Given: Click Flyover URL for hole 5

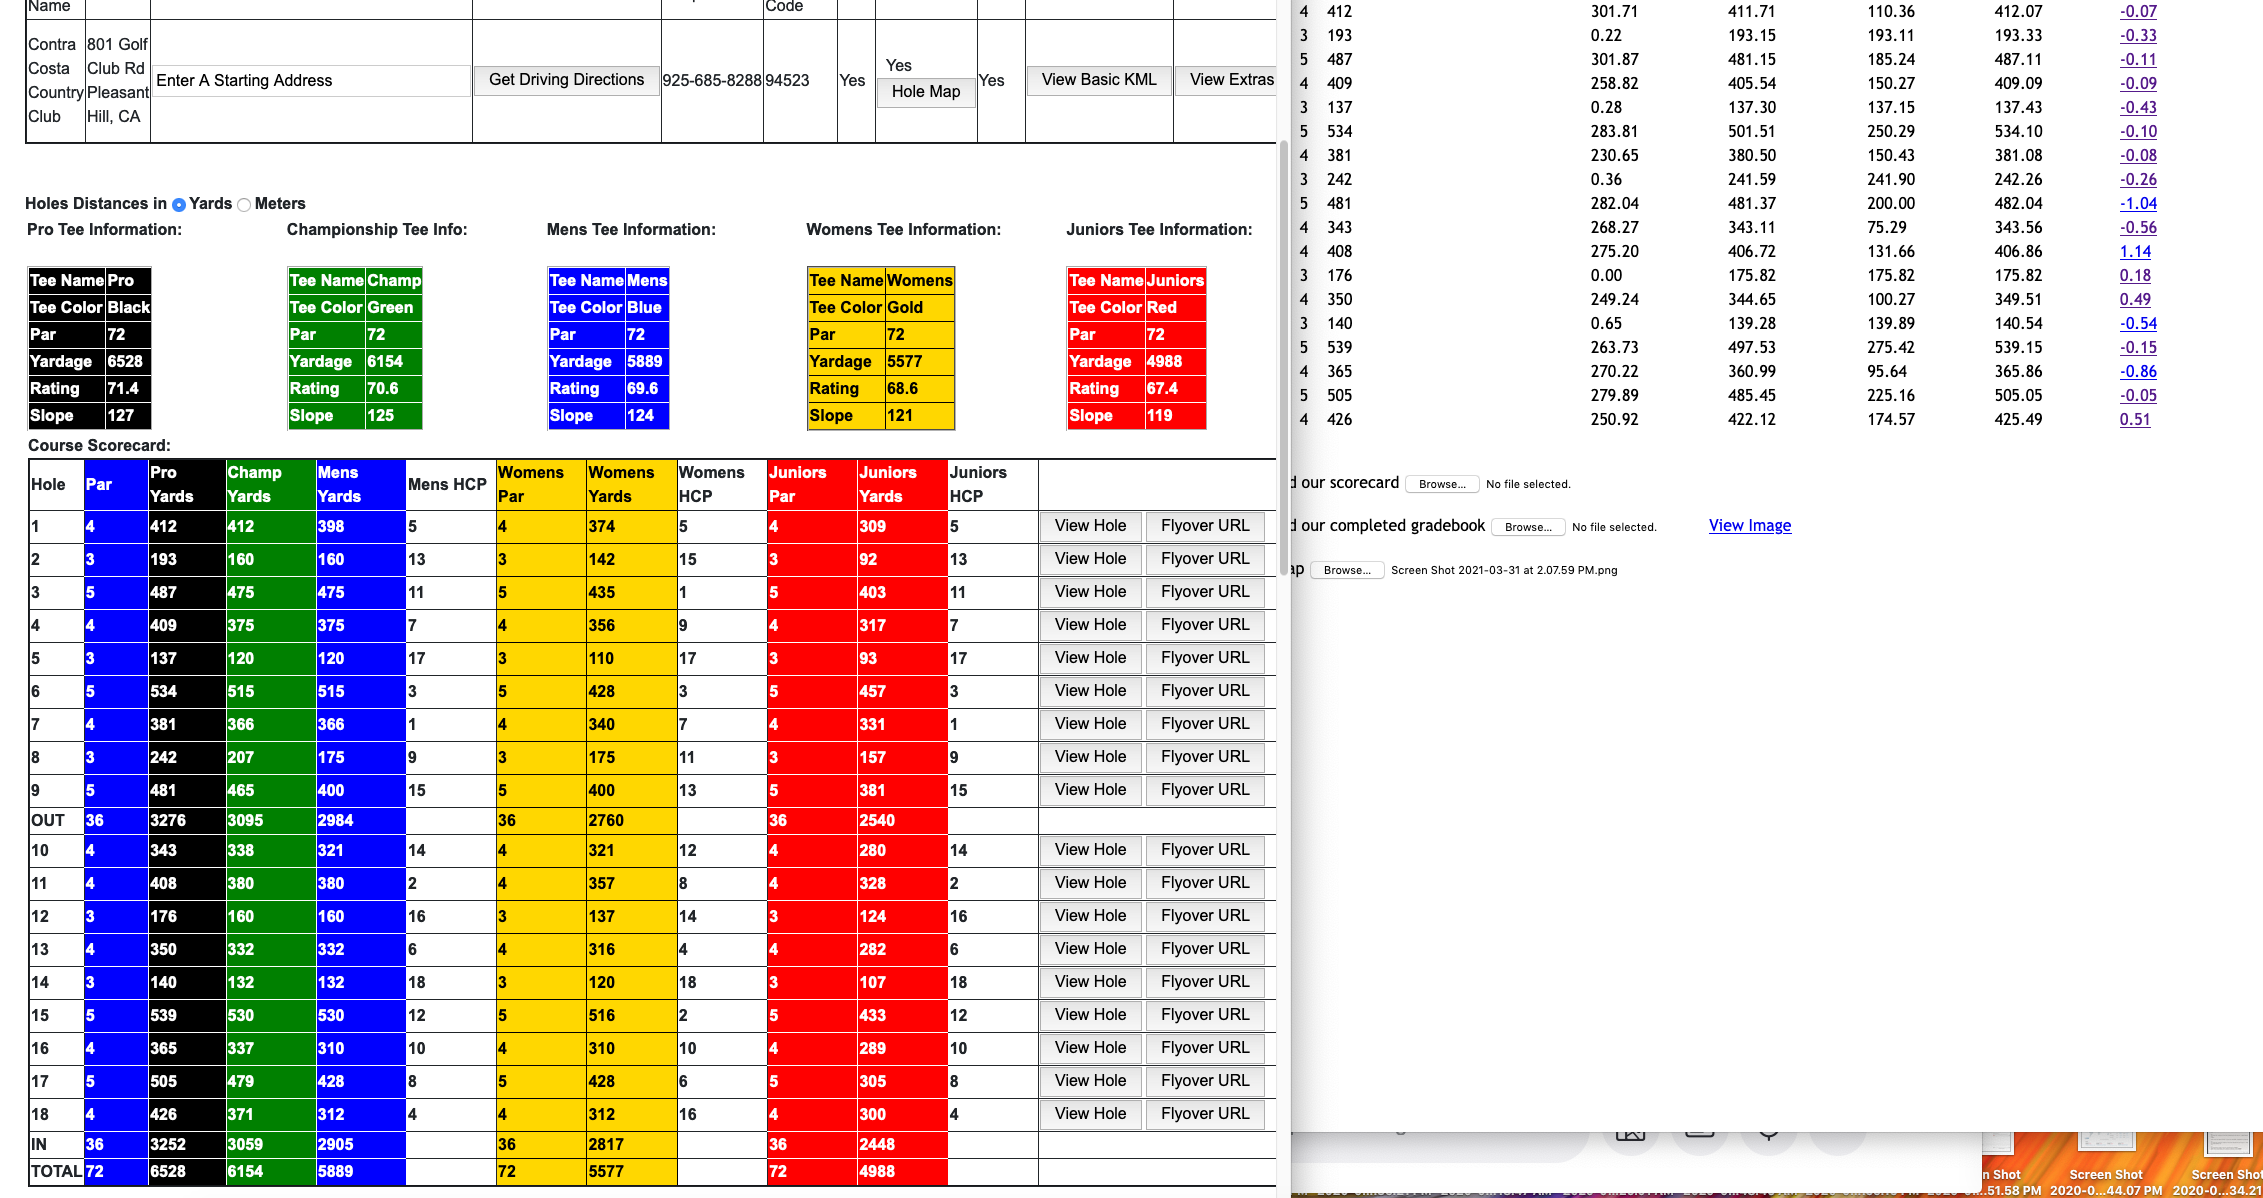Looking at the screenshot, I should (x=1205, y=658).
